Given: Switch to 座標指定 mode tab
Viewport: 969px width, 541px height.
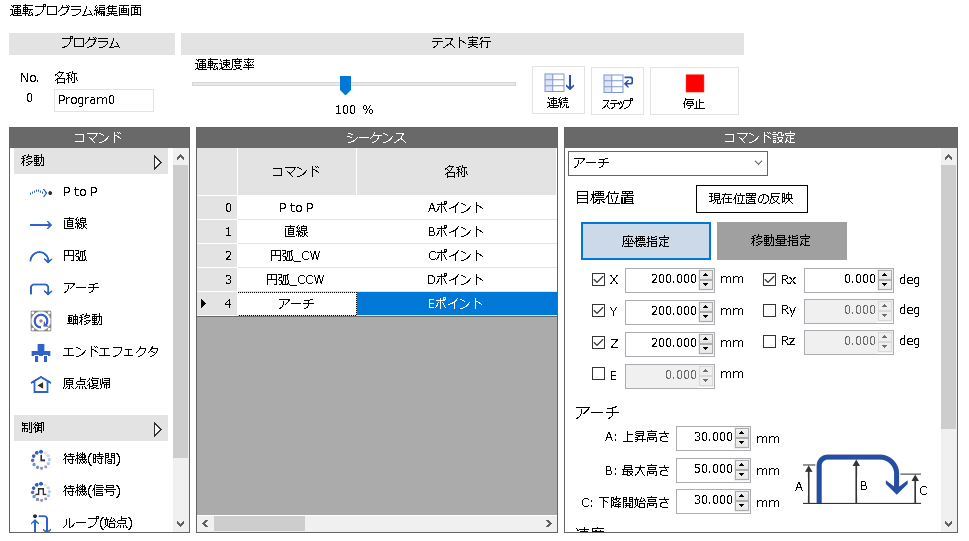Looking at the screenshot, I should tap(645, 241).
